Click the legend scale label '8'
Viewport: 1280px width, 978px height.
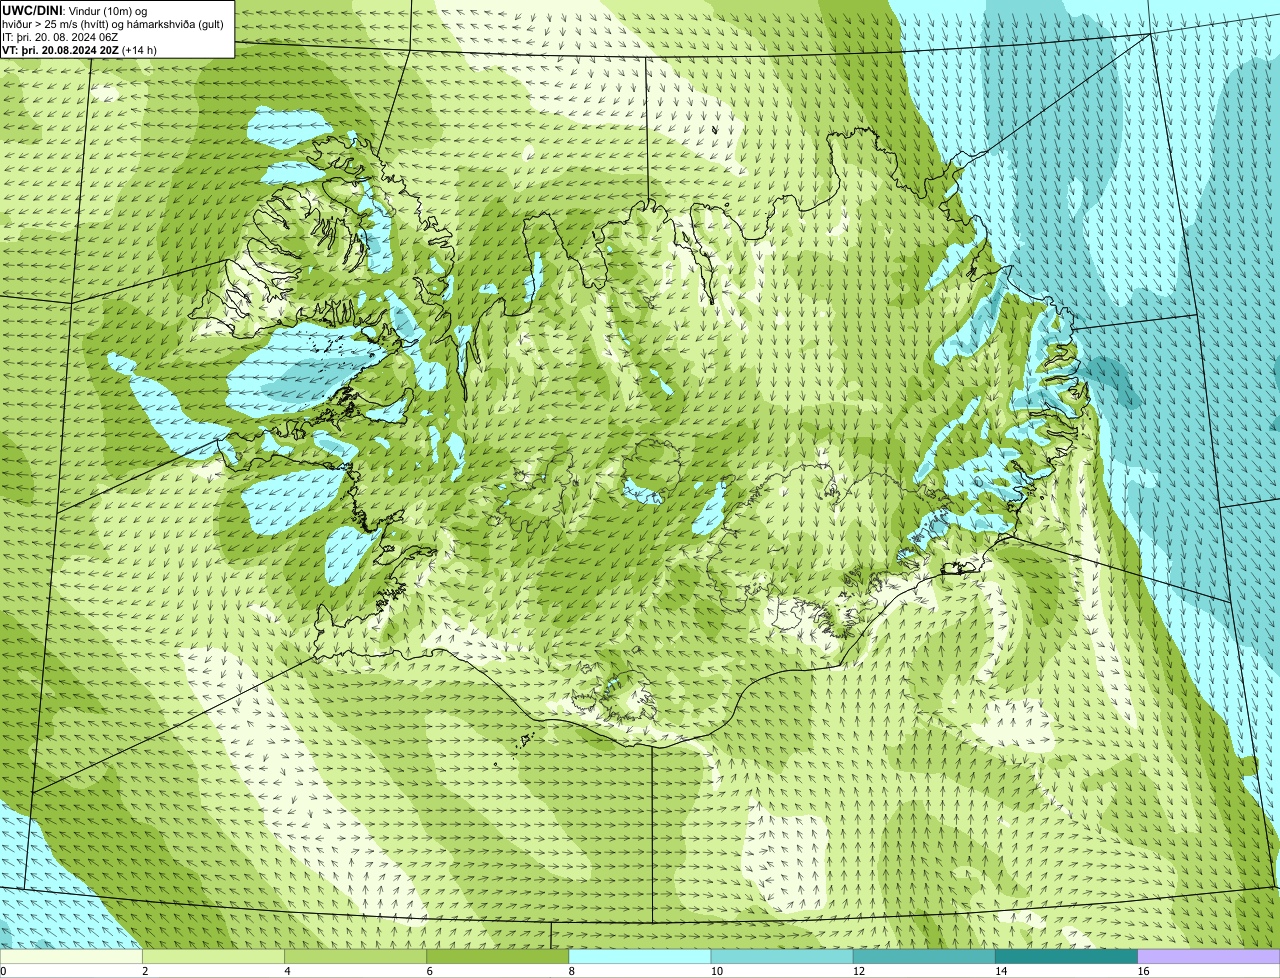[x=572, y=971]
